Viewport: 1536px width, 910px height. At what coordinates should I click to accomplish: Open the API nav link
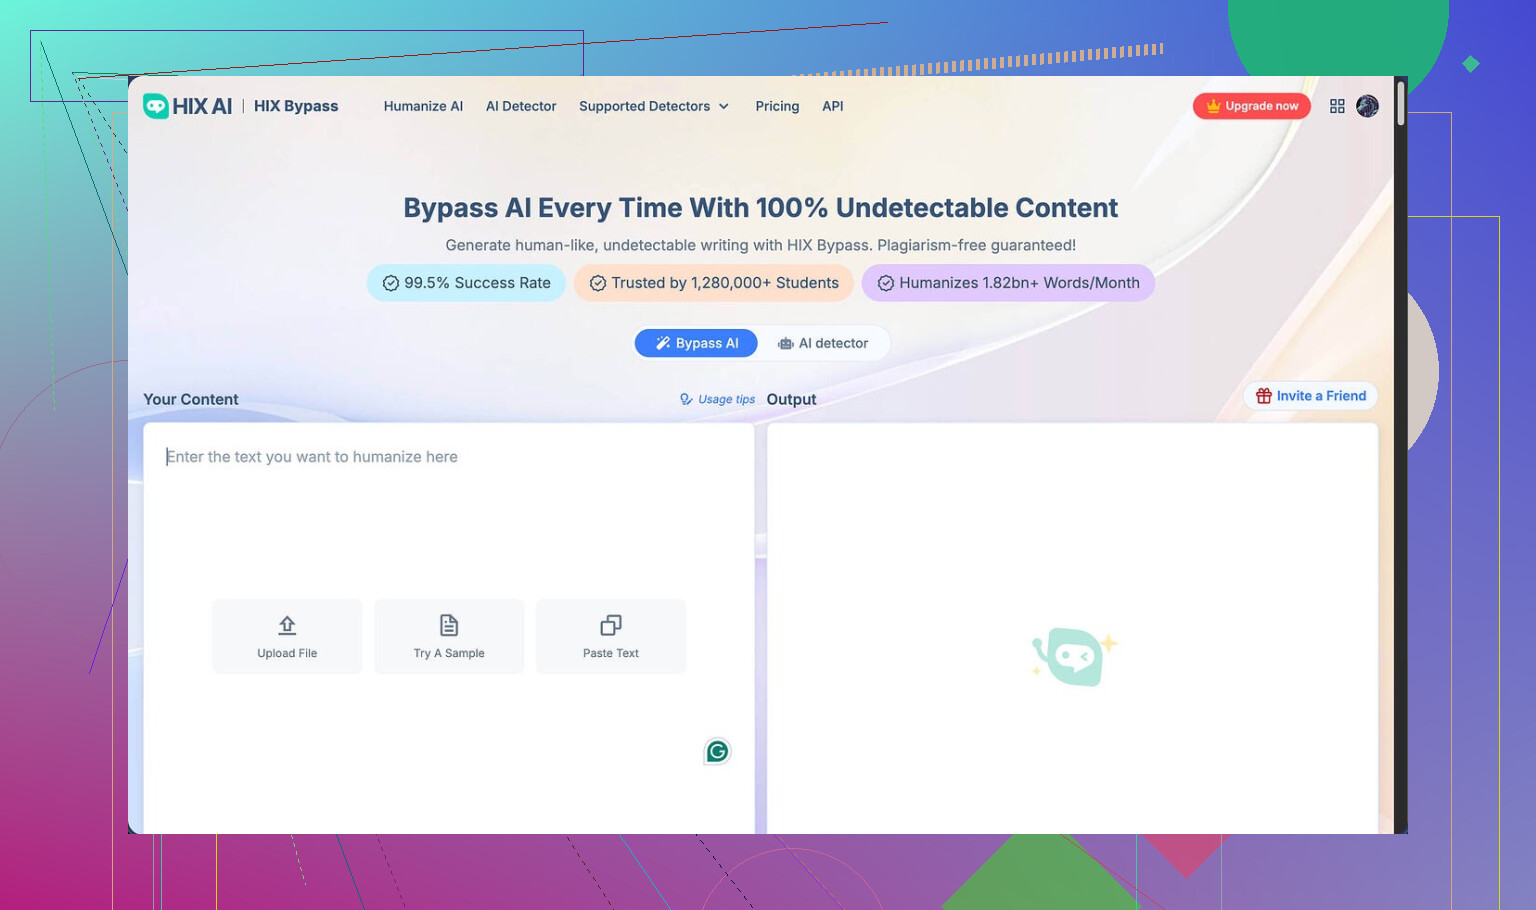(x=832, y=106)
